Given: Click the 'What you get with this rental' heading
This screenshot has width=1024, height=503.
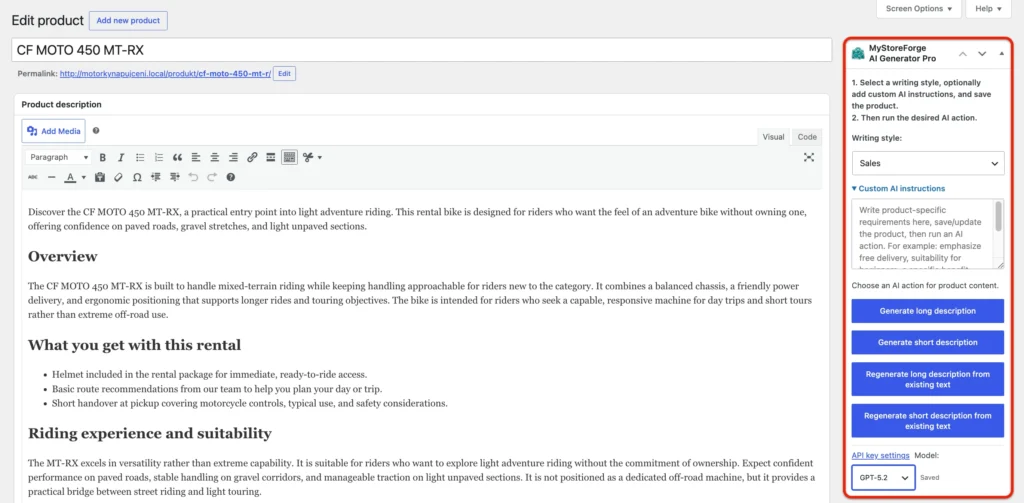Looking at the screenshot, I should pos(135,345).
